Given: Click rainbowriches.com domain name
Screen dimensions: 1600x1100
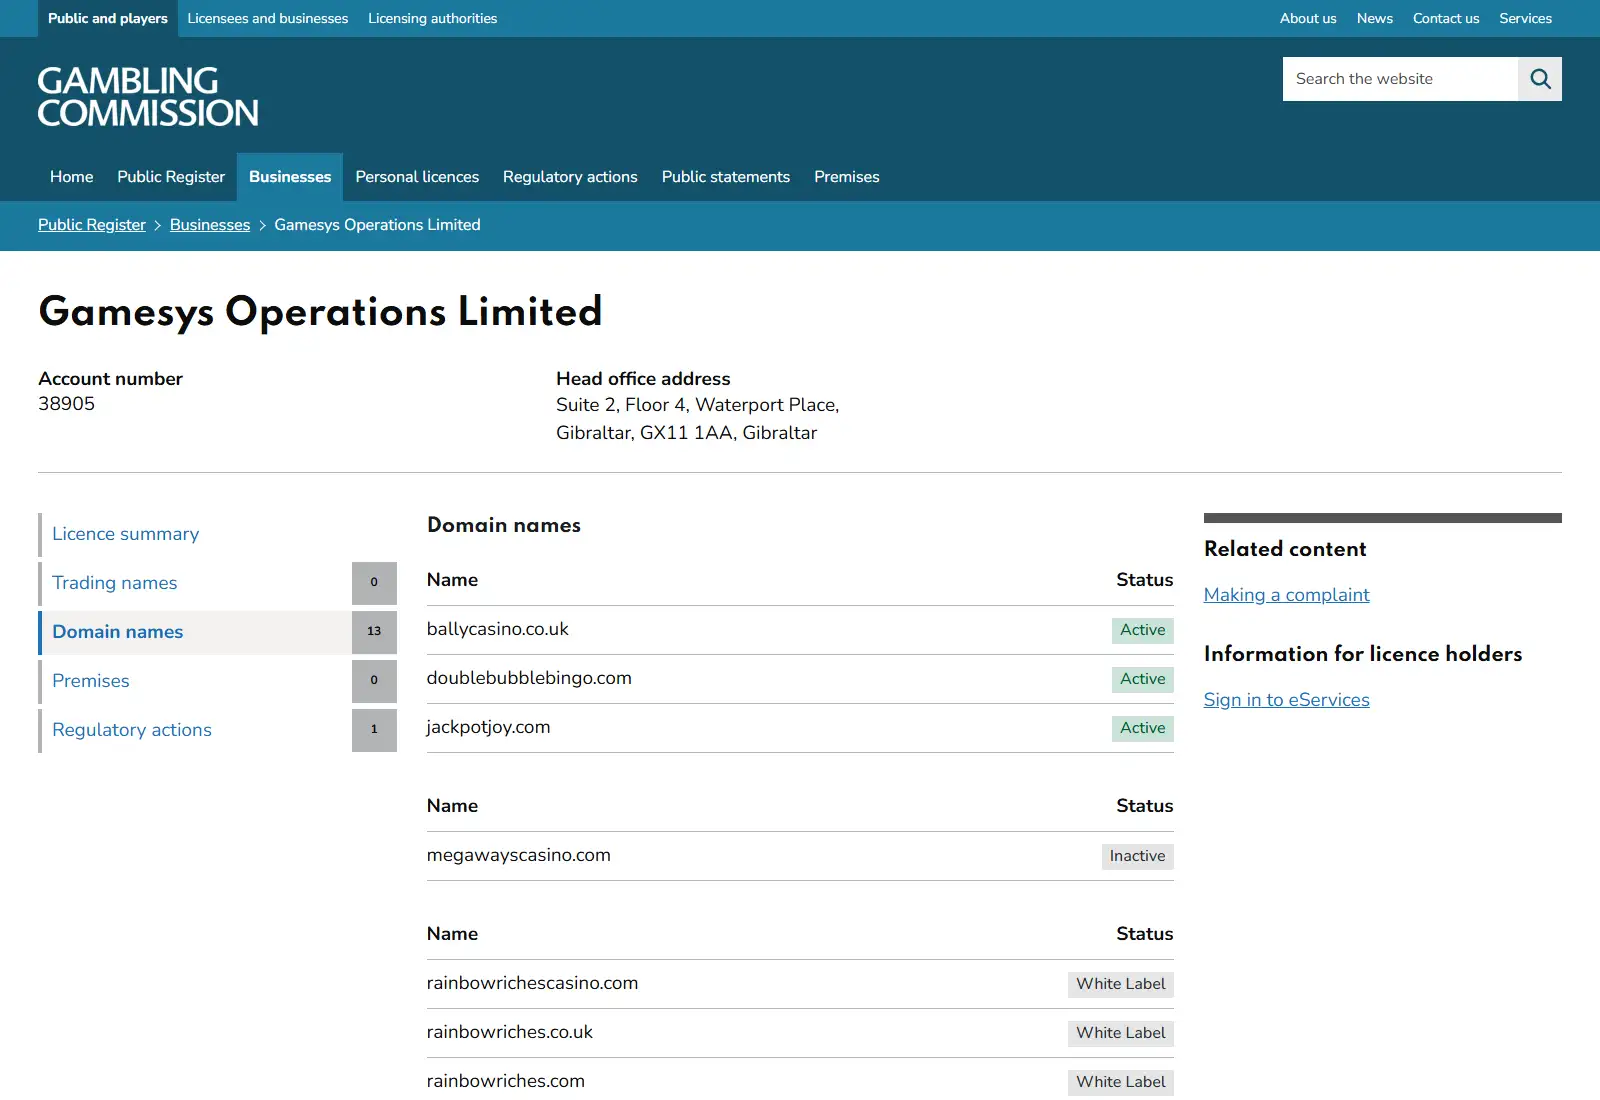Looking at the screenshot, I should pos(505,1081).
